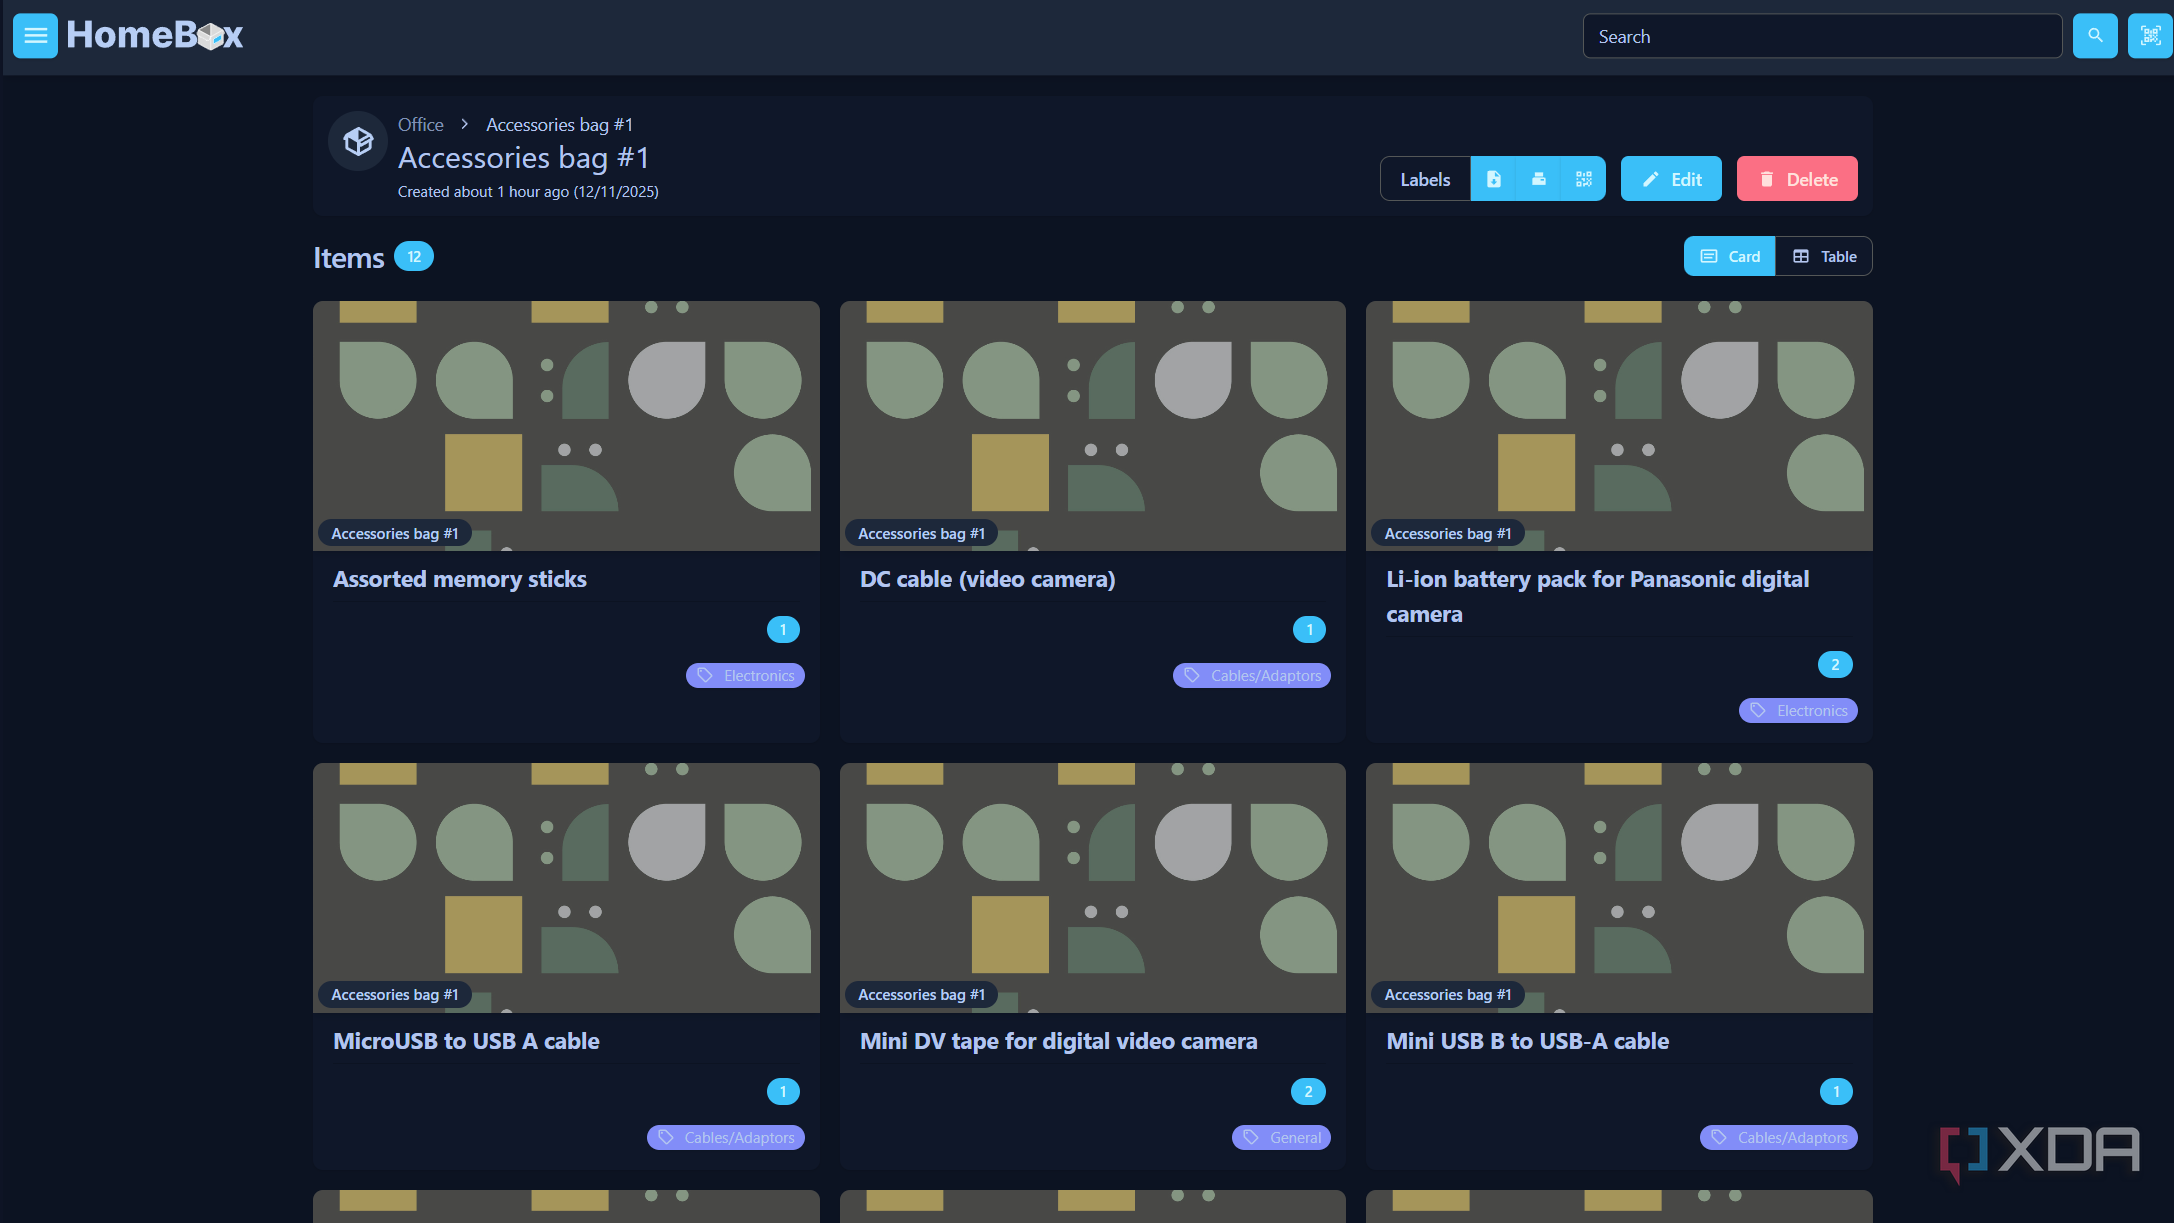Print the label via printer icon

click(x=1539, y=179)
